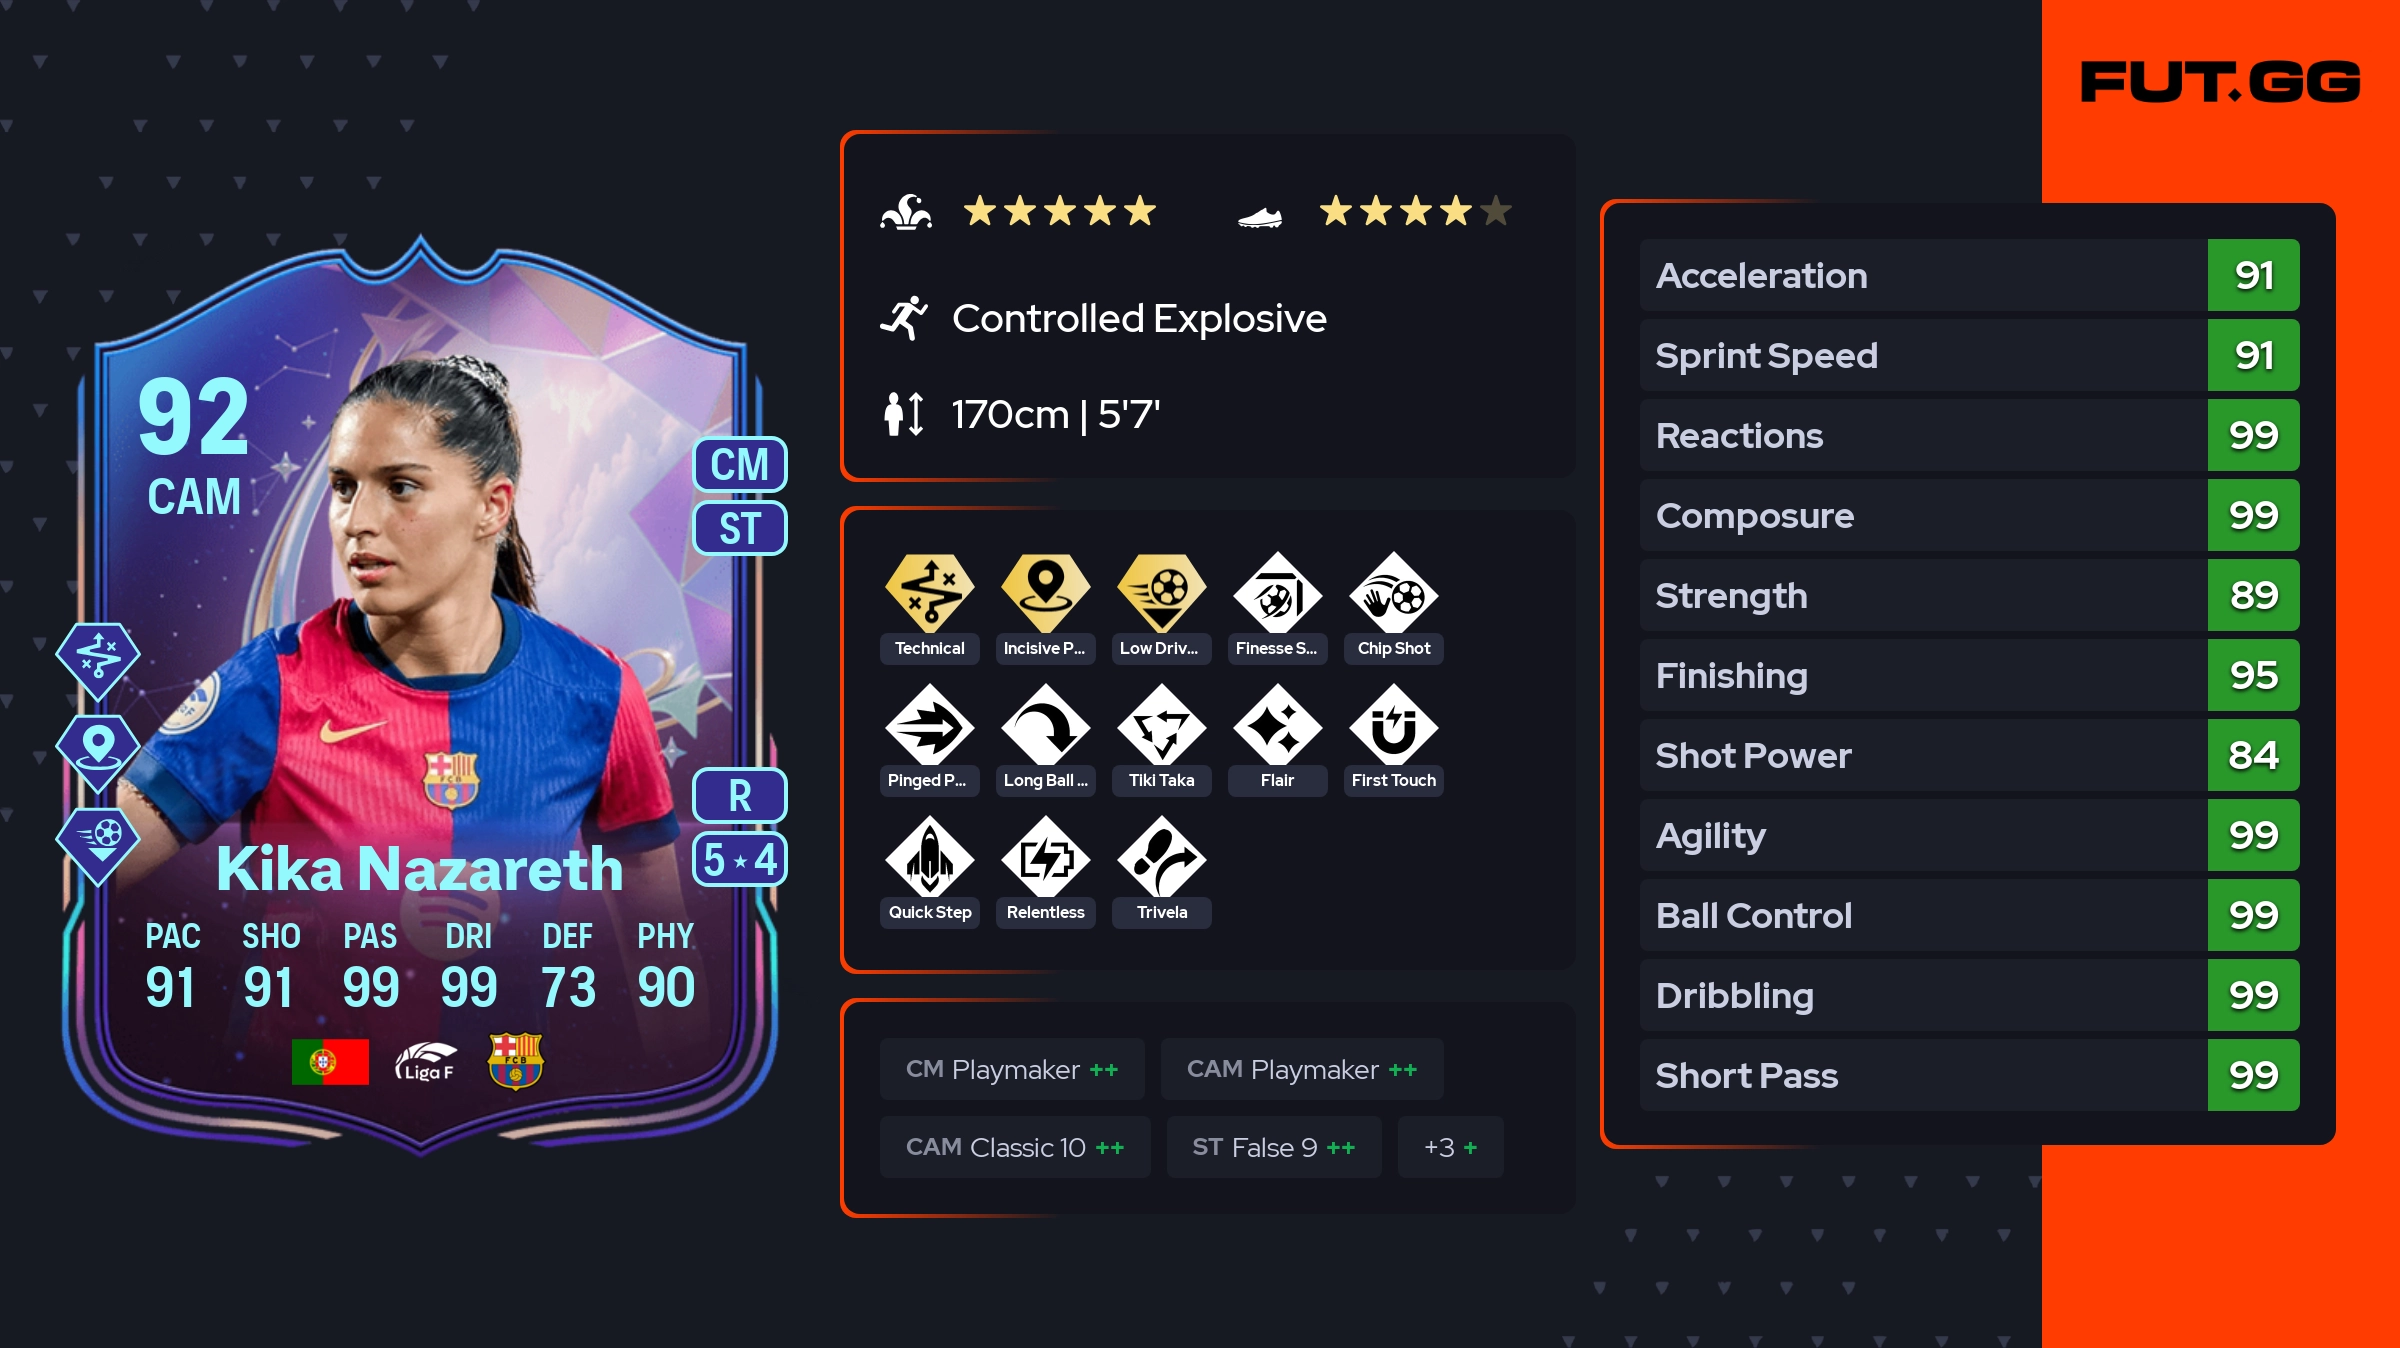The height and width of the screenshot is (1348, 2400).
Task: Select the ST False 9 role
Action: point(1274,1147)
